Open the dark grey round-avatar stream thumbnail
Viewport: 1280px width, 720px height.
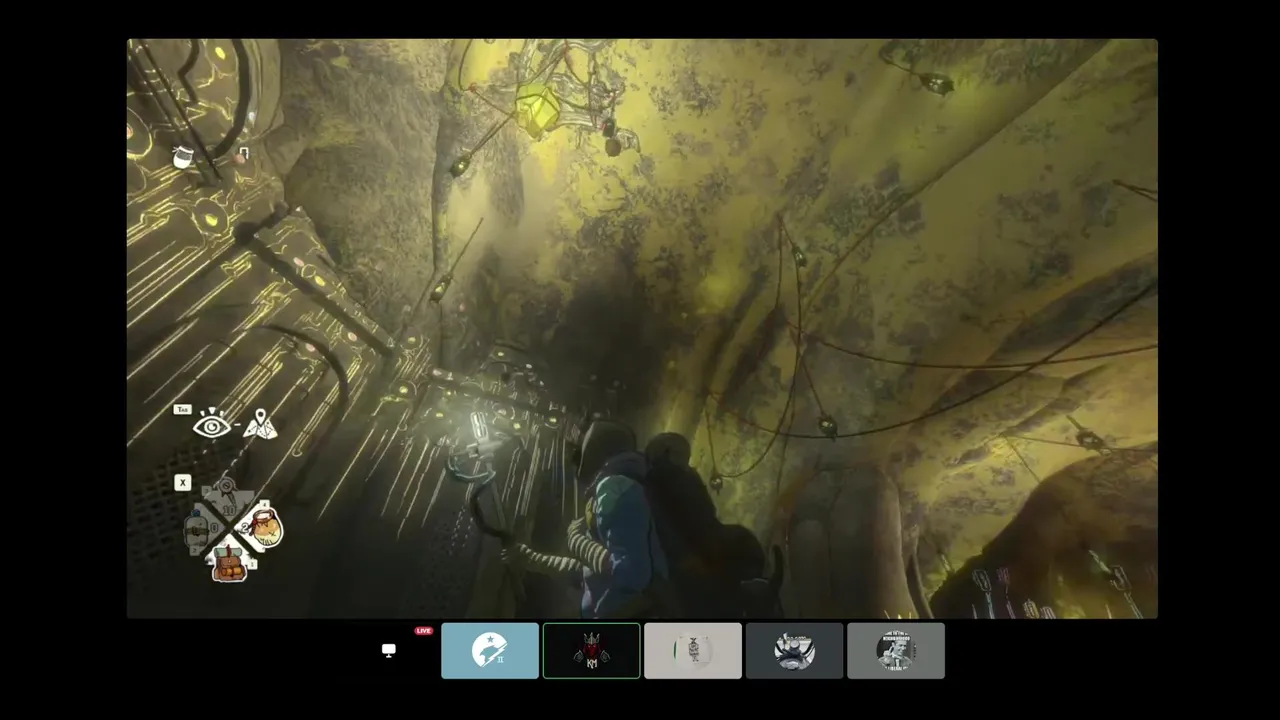pyautogui.click(x=794, y=651)
